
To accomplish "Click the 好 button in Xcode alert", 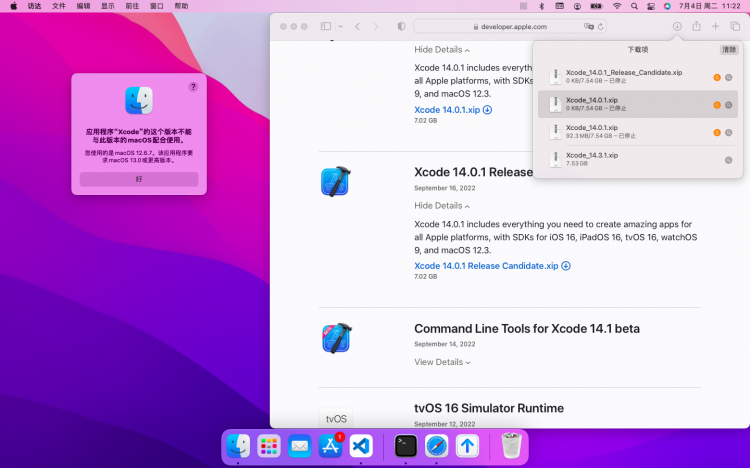I will pos(139,179).
